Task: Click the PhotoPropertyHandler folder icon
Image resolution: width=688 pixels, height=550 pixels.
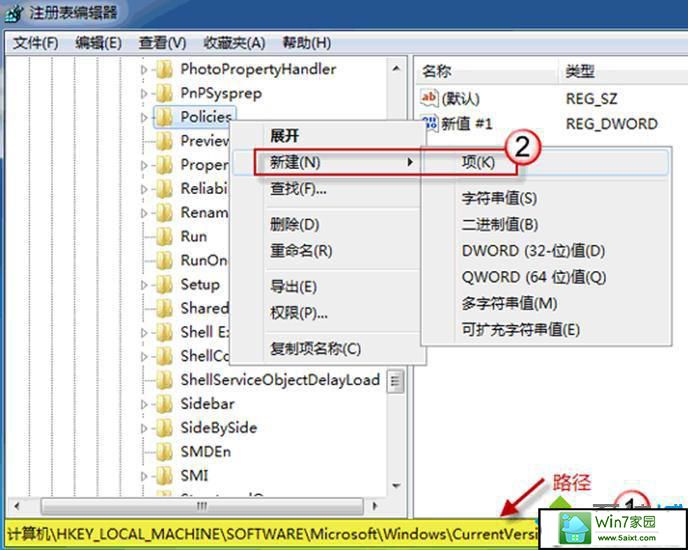Action: pos(164,69)
